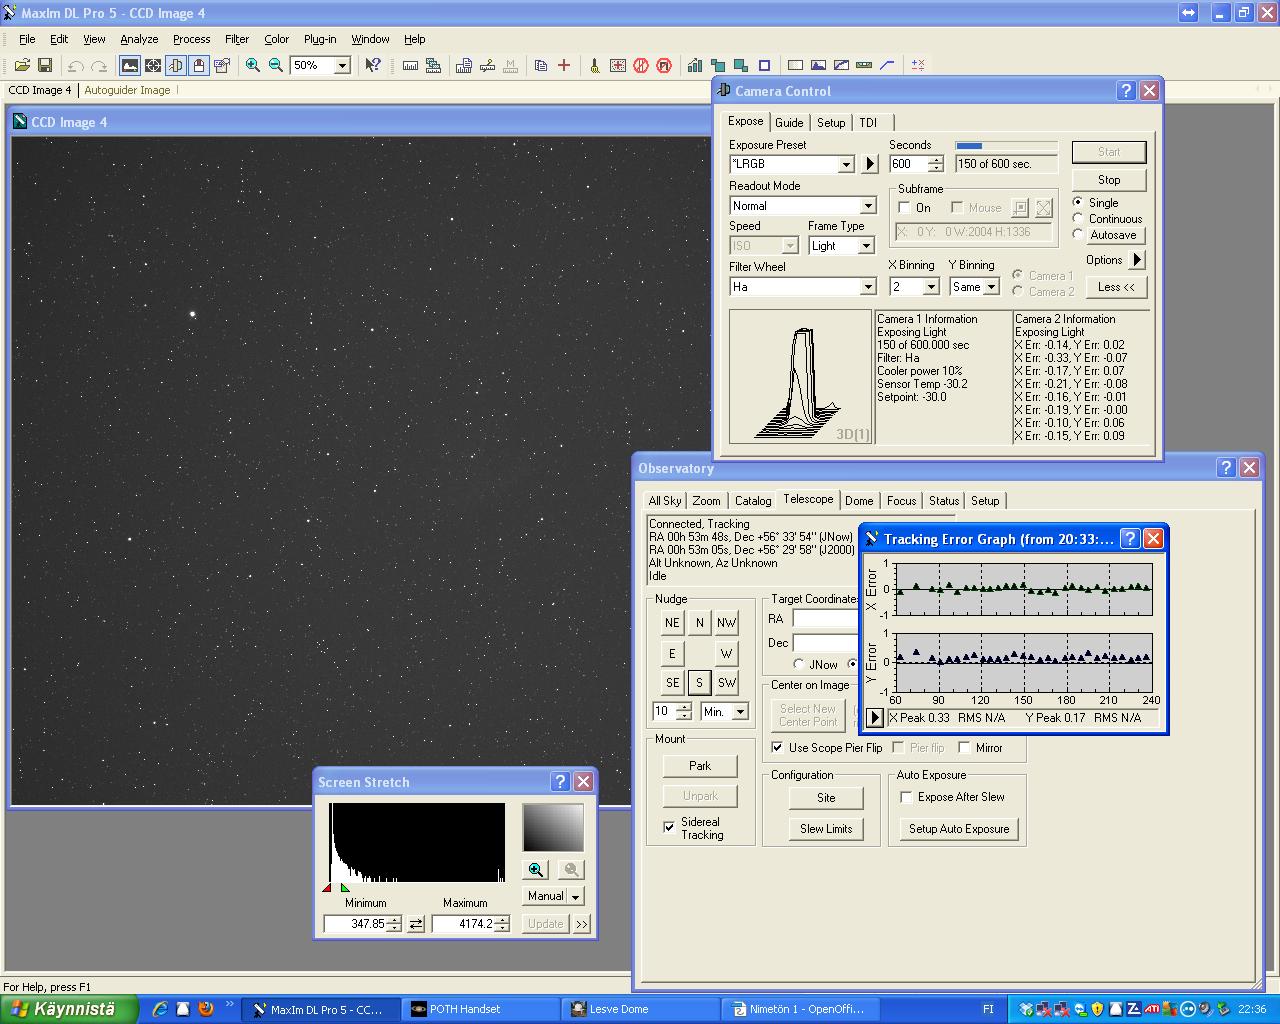The height and width of the screenshot is (1024, 1280).
Task: Click the red crosshair icon in toolbar
Action: click(x=564, y=65)
